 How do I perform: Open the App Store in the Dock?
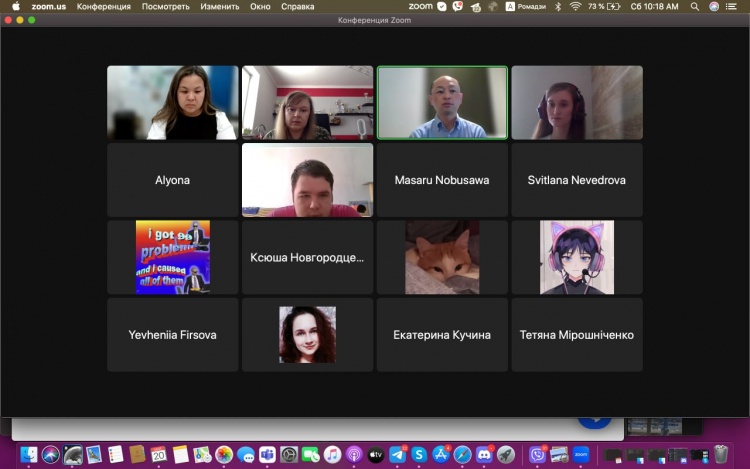tap(441, 455)
